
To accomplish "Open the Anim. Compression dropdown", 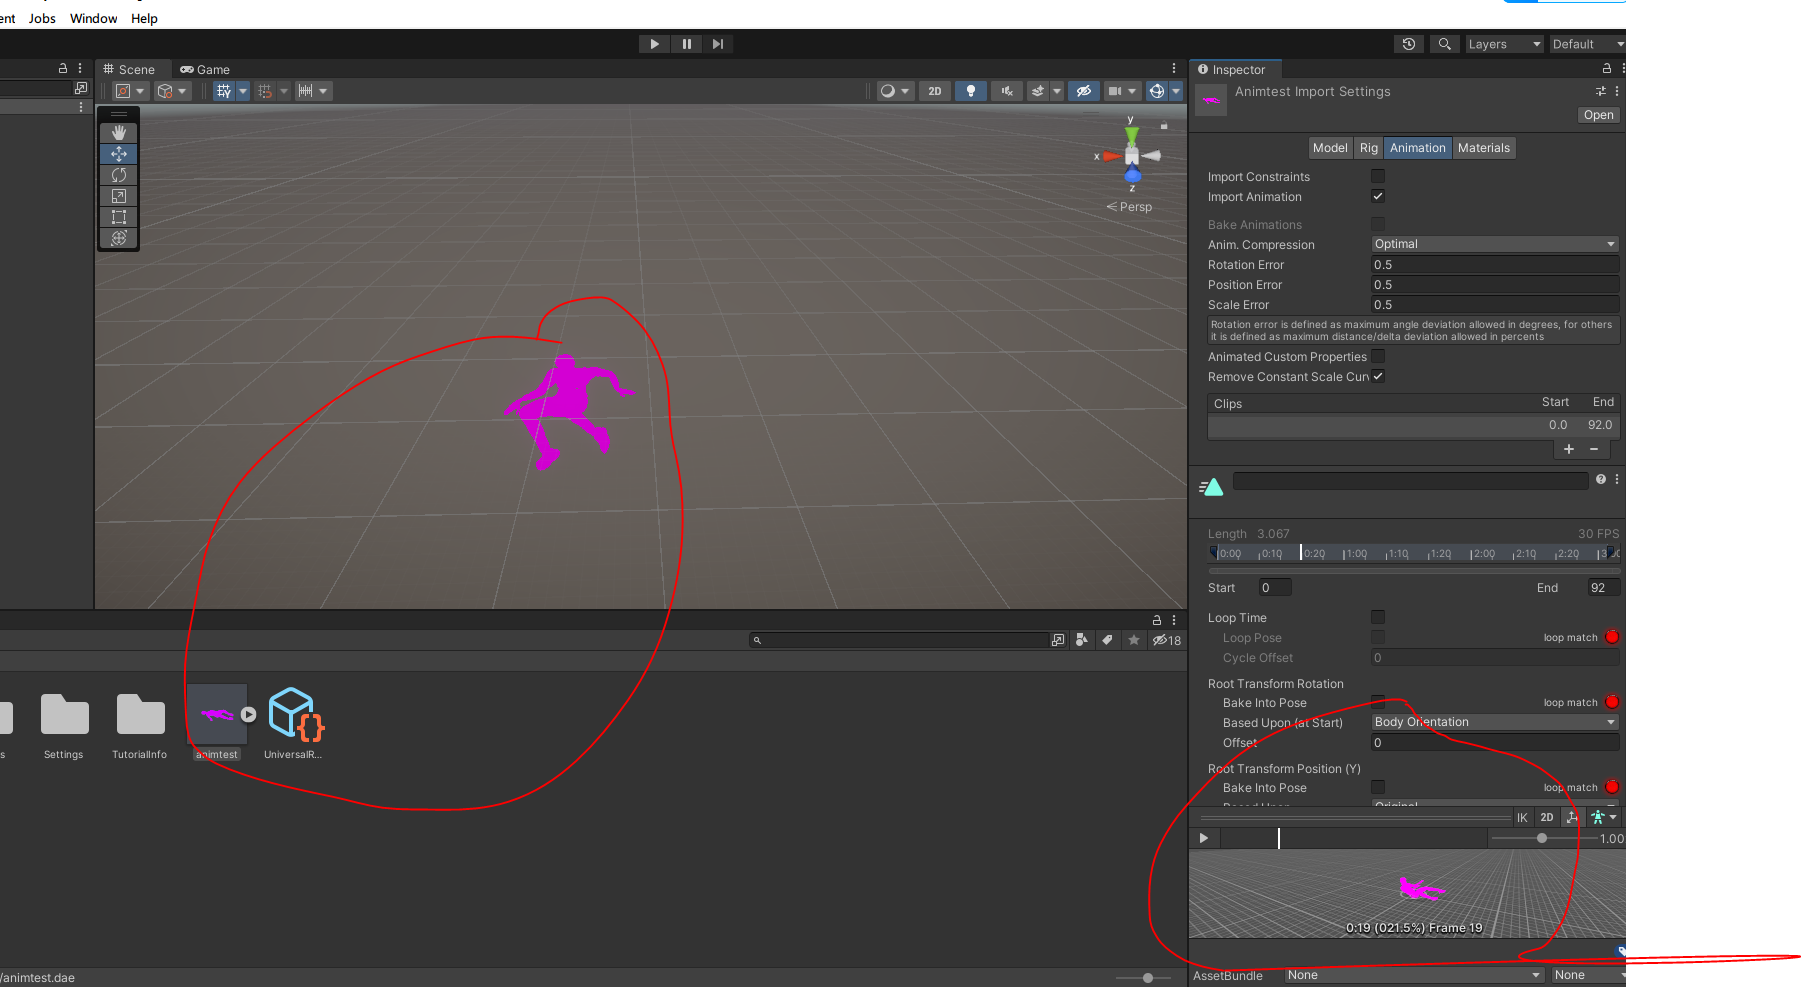I will (1493, 243).
